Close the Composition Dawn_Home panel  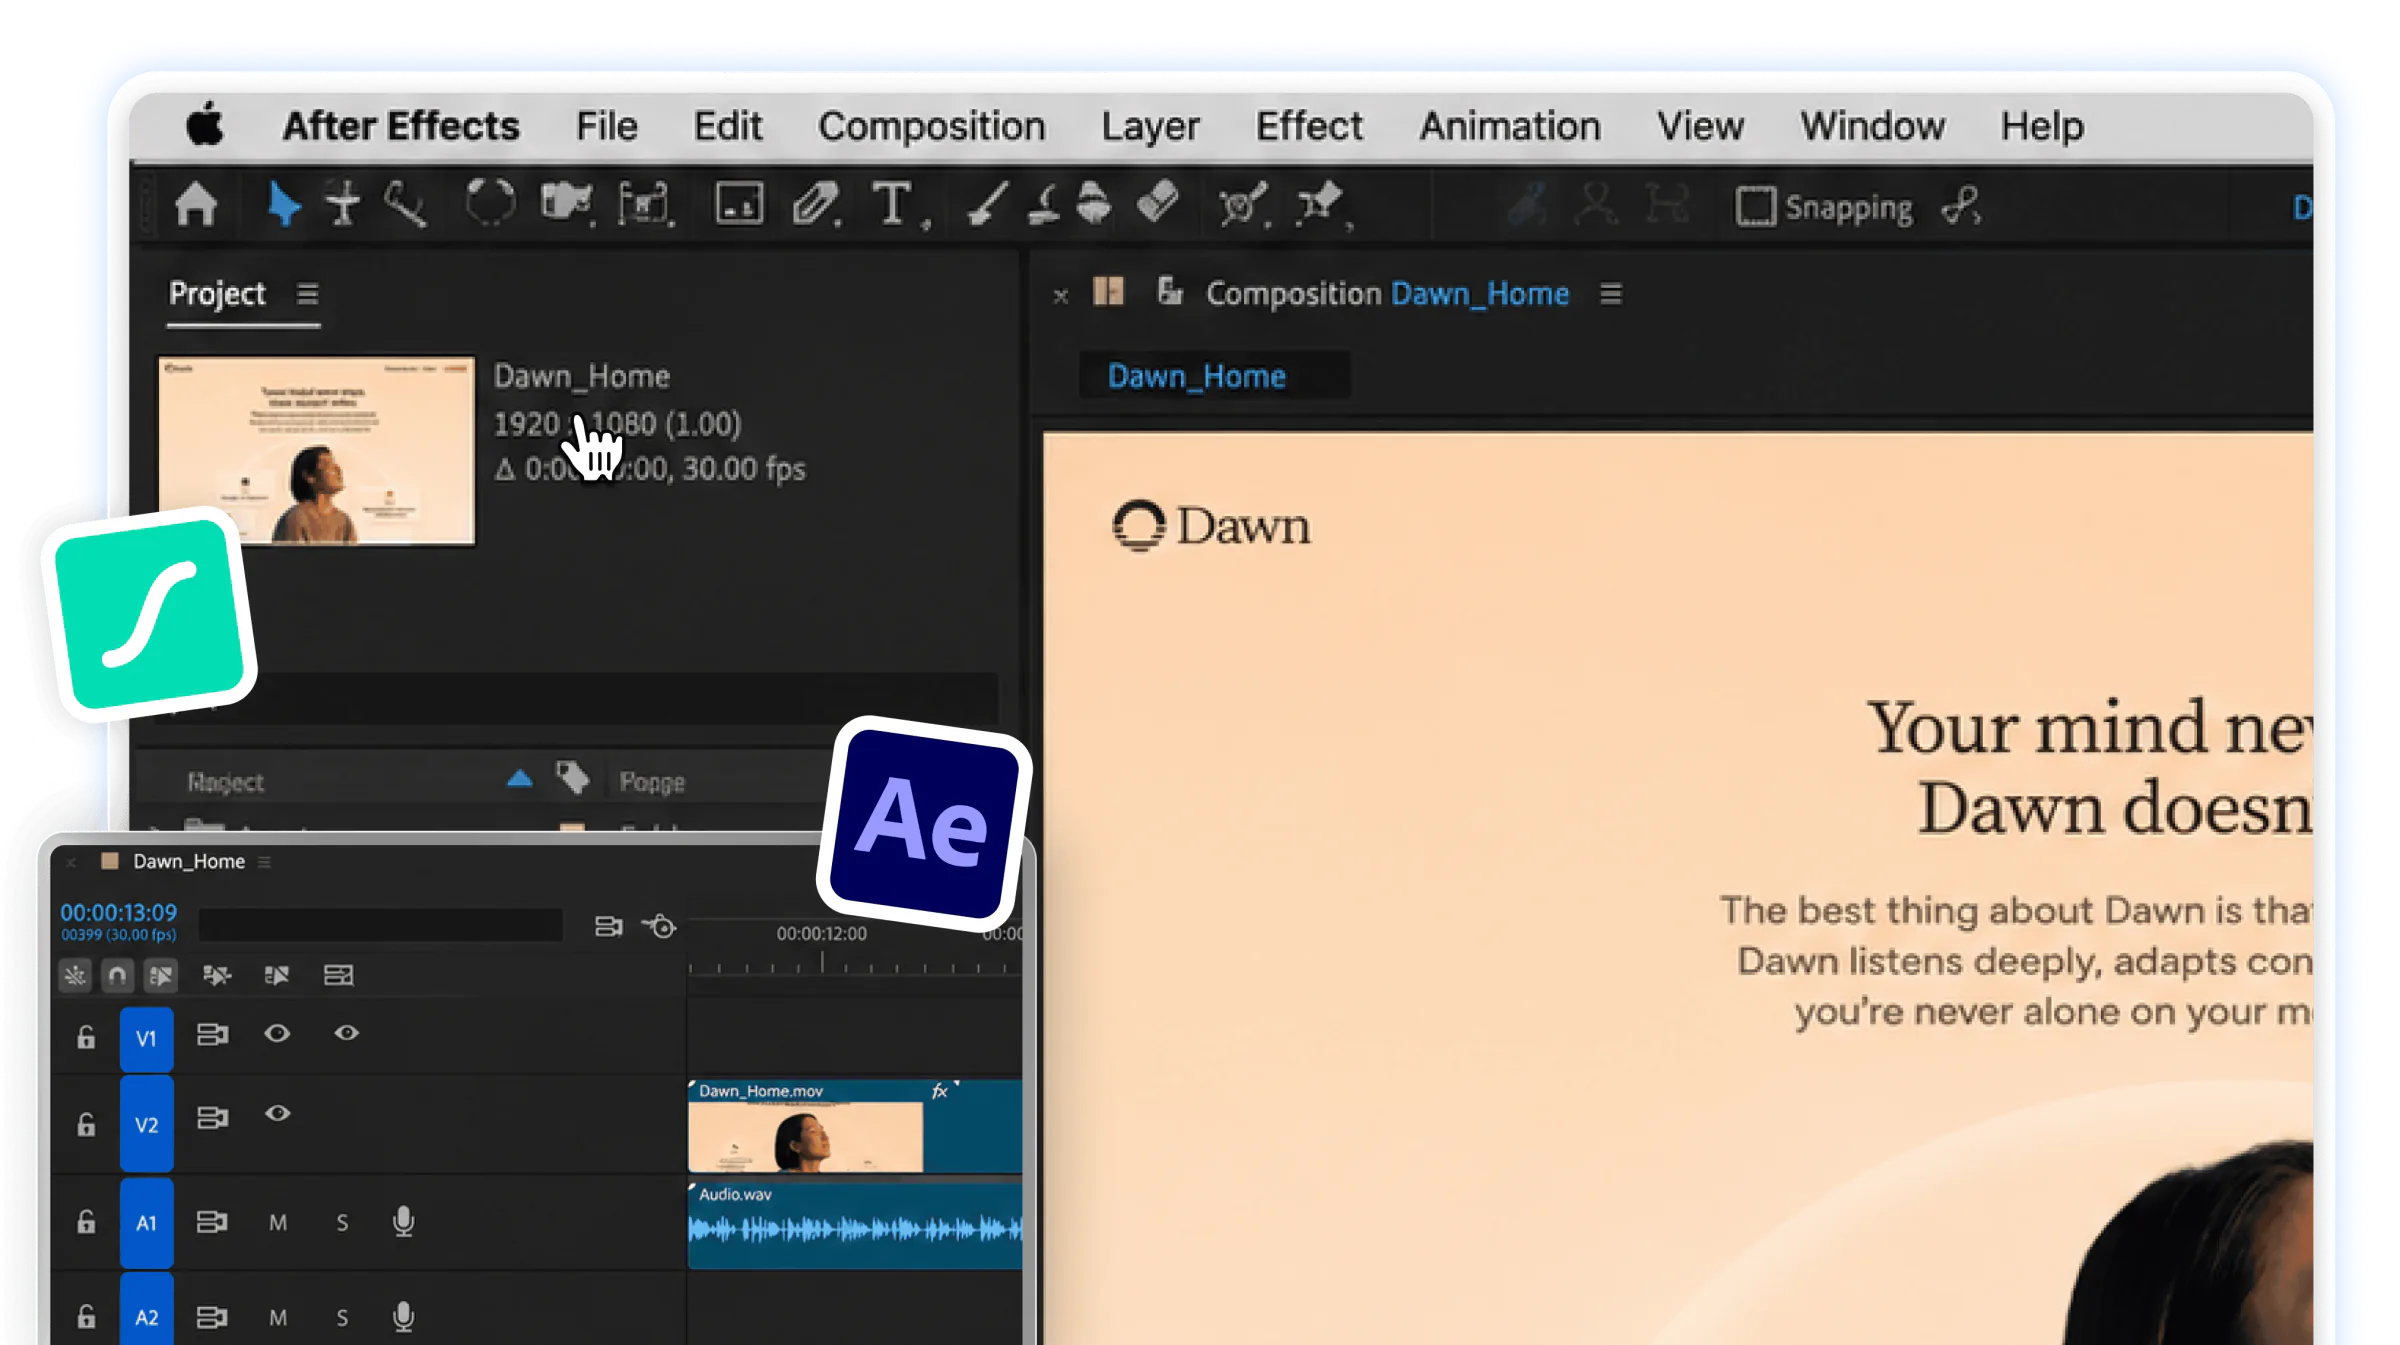[x=1061, y=296]
